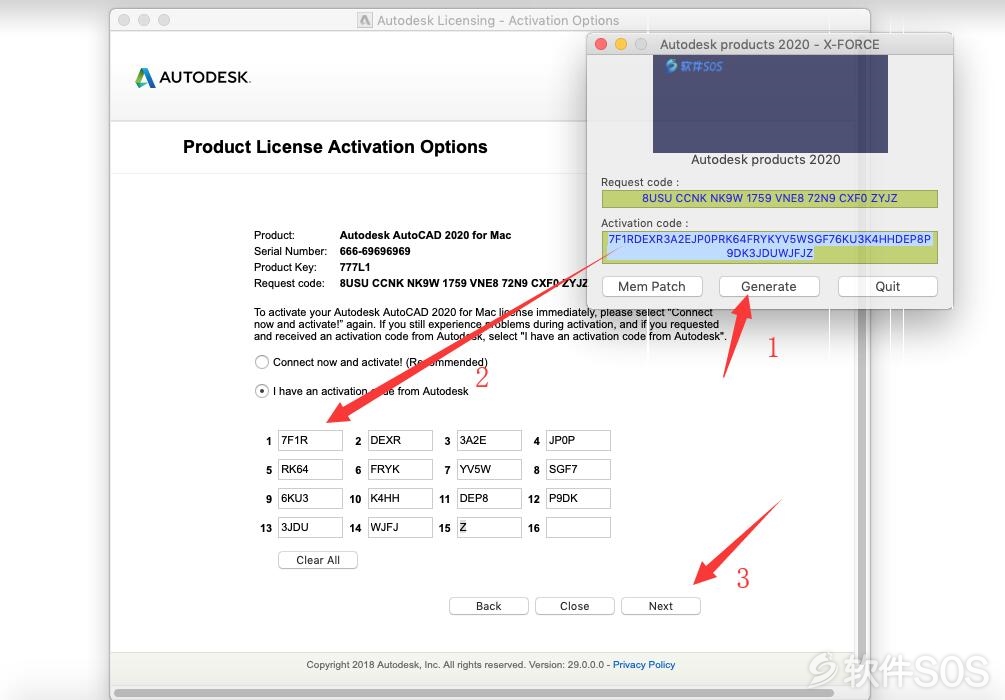Click the Autodesk Licensing title bar icon
The image size is (1005, 700).
coord(365,21)
